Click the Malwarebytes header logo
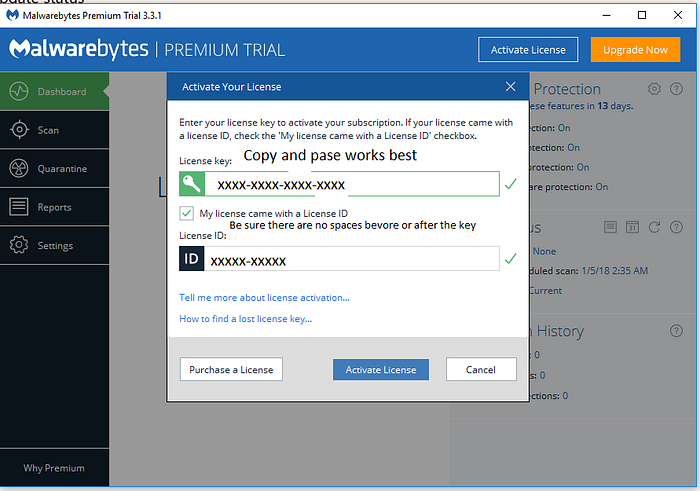Viewport: 700px width, 491px height. click(79, 49)
